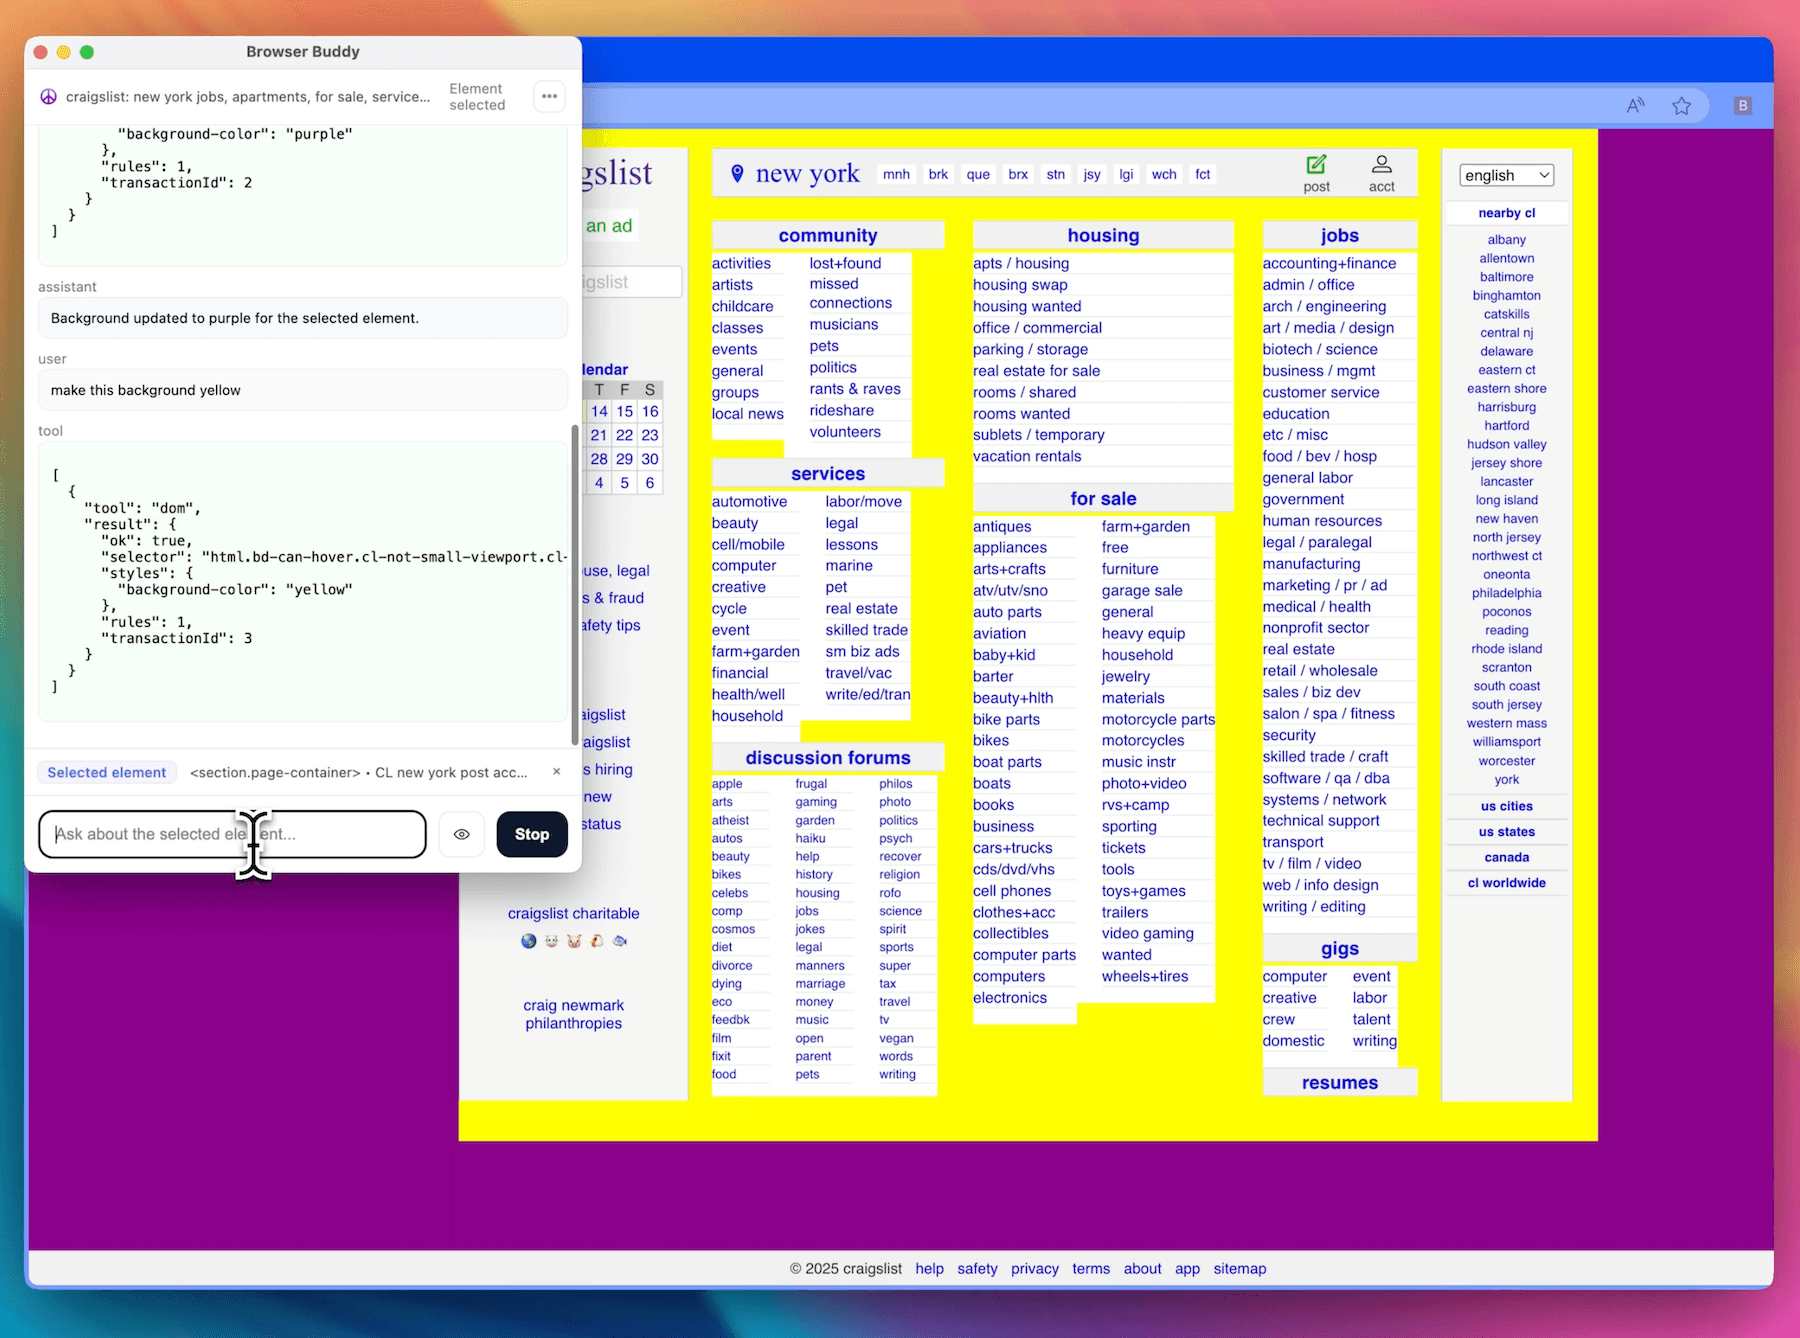Toggle the eye preview icon next to Stop

461,834
